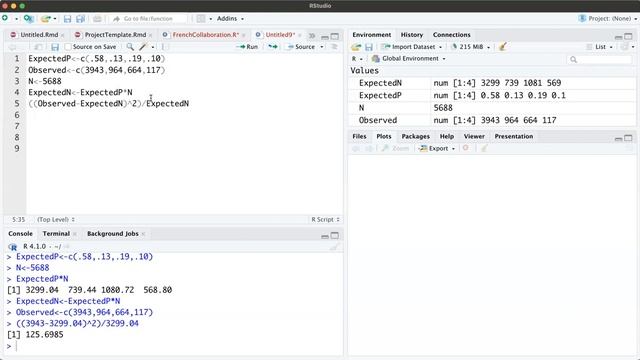640x360 pixels.
Task: Show hidden source tabs with chevron
Action: [x=312, y=36]
